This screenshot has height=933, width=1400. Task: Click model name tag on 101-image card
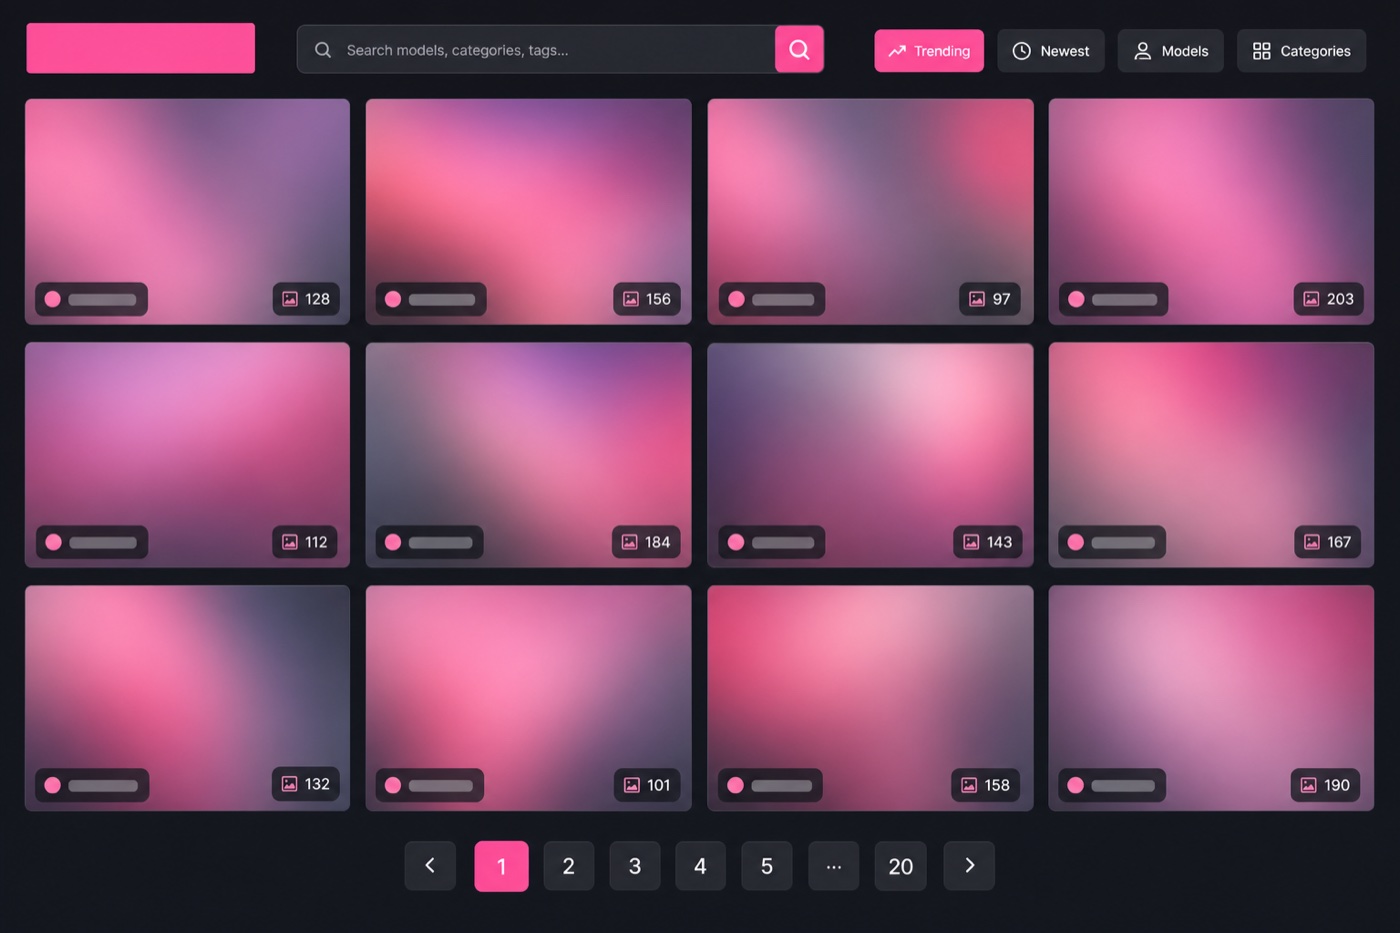pos(430,785)
